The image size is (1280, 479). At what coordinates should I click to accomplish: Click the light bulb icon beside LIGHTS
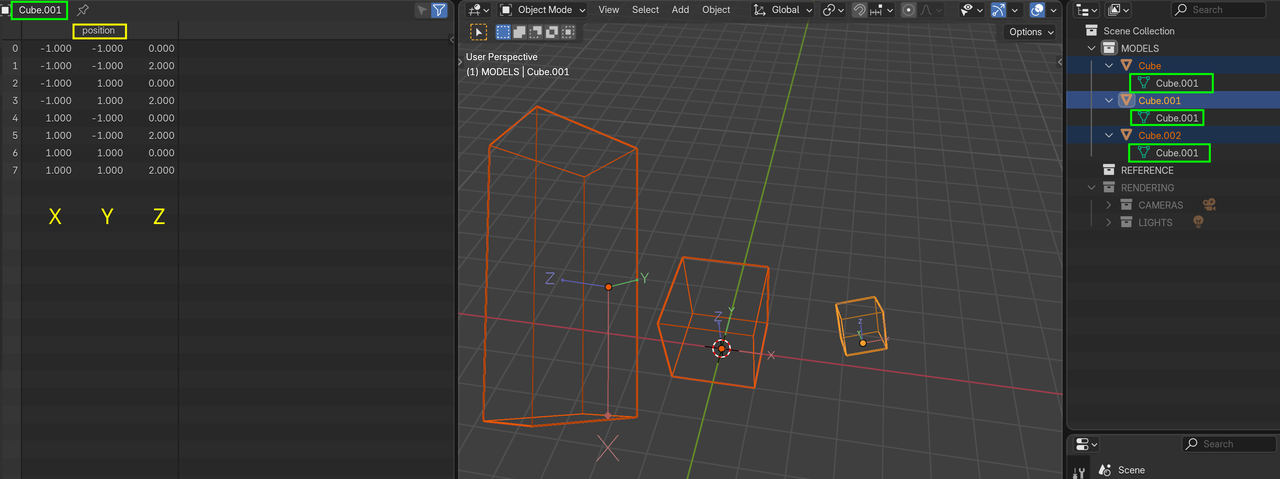[1198, 222]
